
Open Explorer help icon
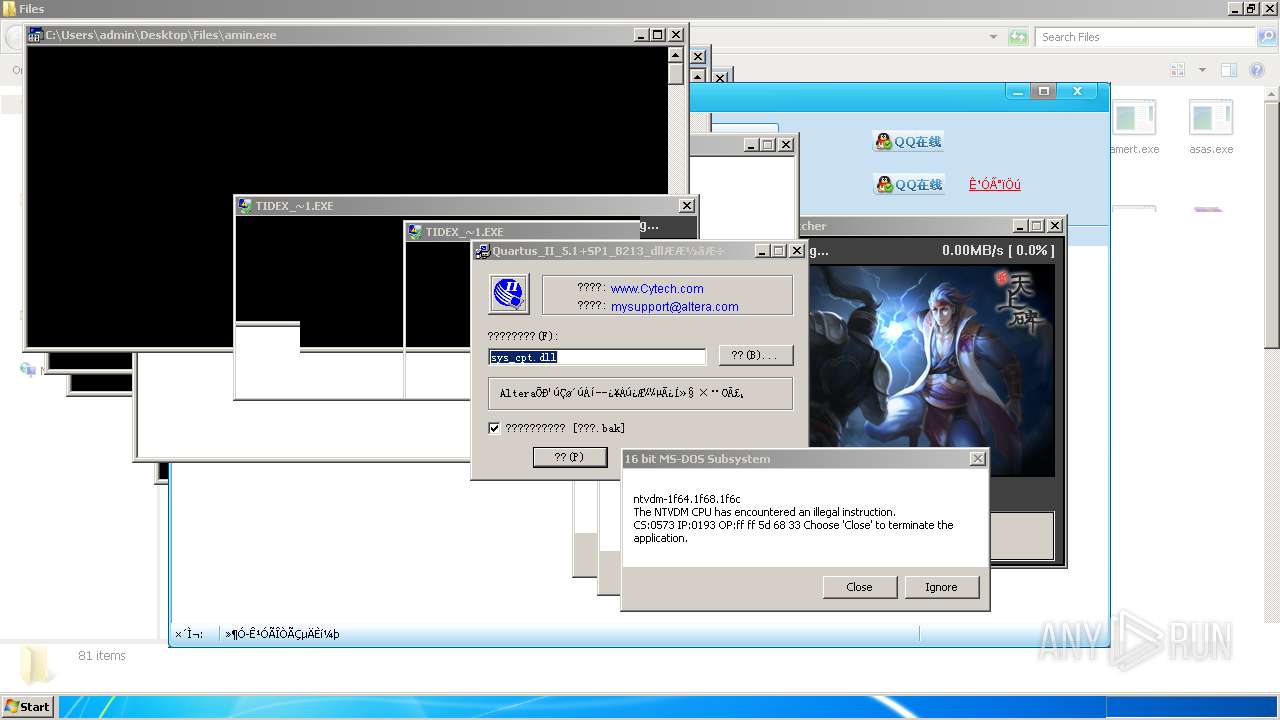1259,70
